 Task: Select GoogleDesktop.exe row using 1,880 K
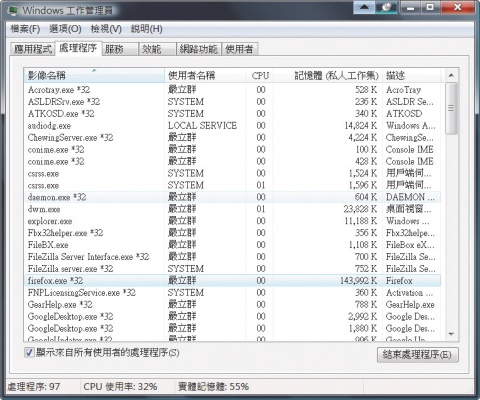click(233, 328)
